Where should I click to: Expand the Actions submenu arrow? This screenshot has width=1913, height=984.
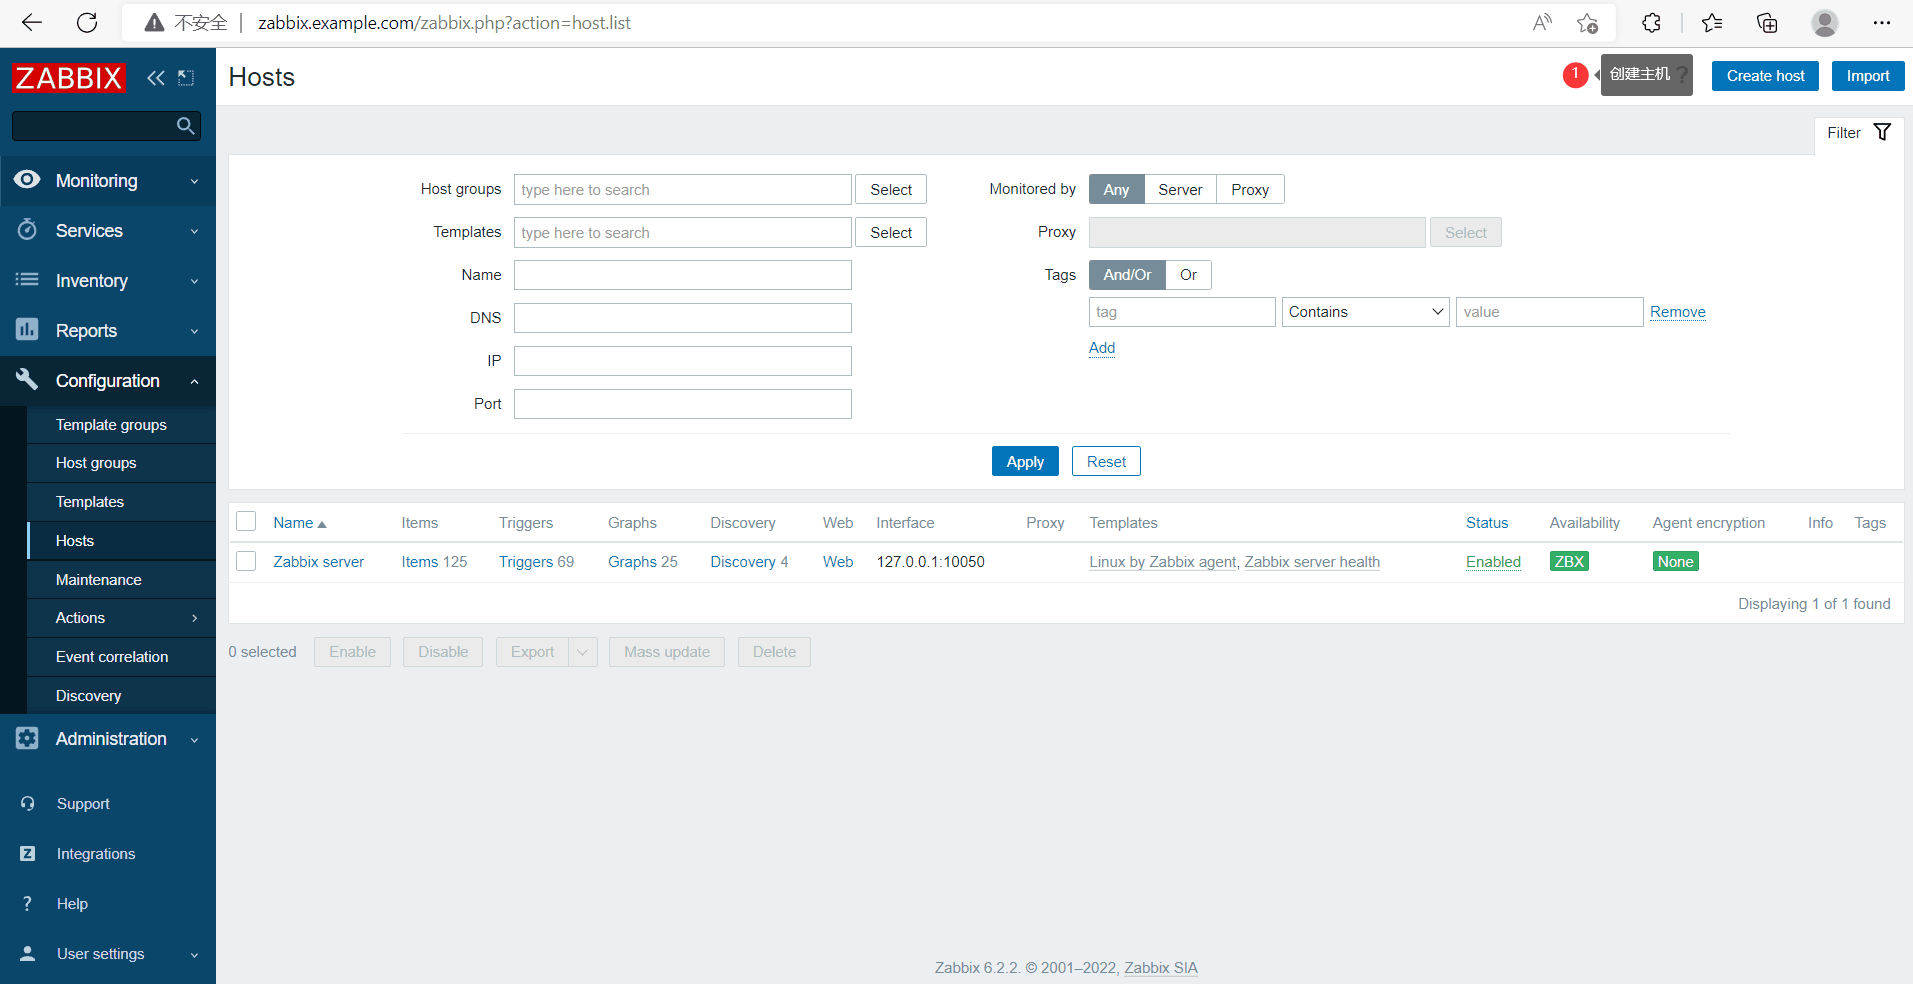point(194,618)
